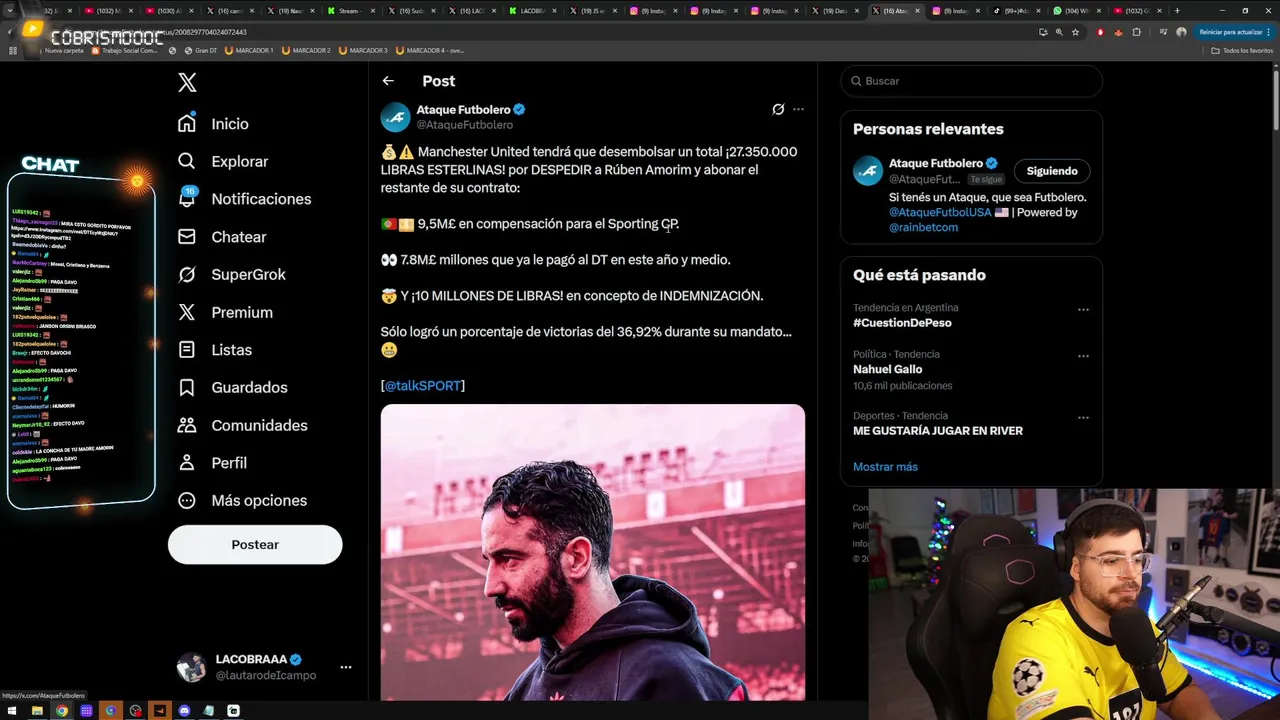Bookmark page with star icon in address bar

pyautogui.click(x=1075, y=32)
